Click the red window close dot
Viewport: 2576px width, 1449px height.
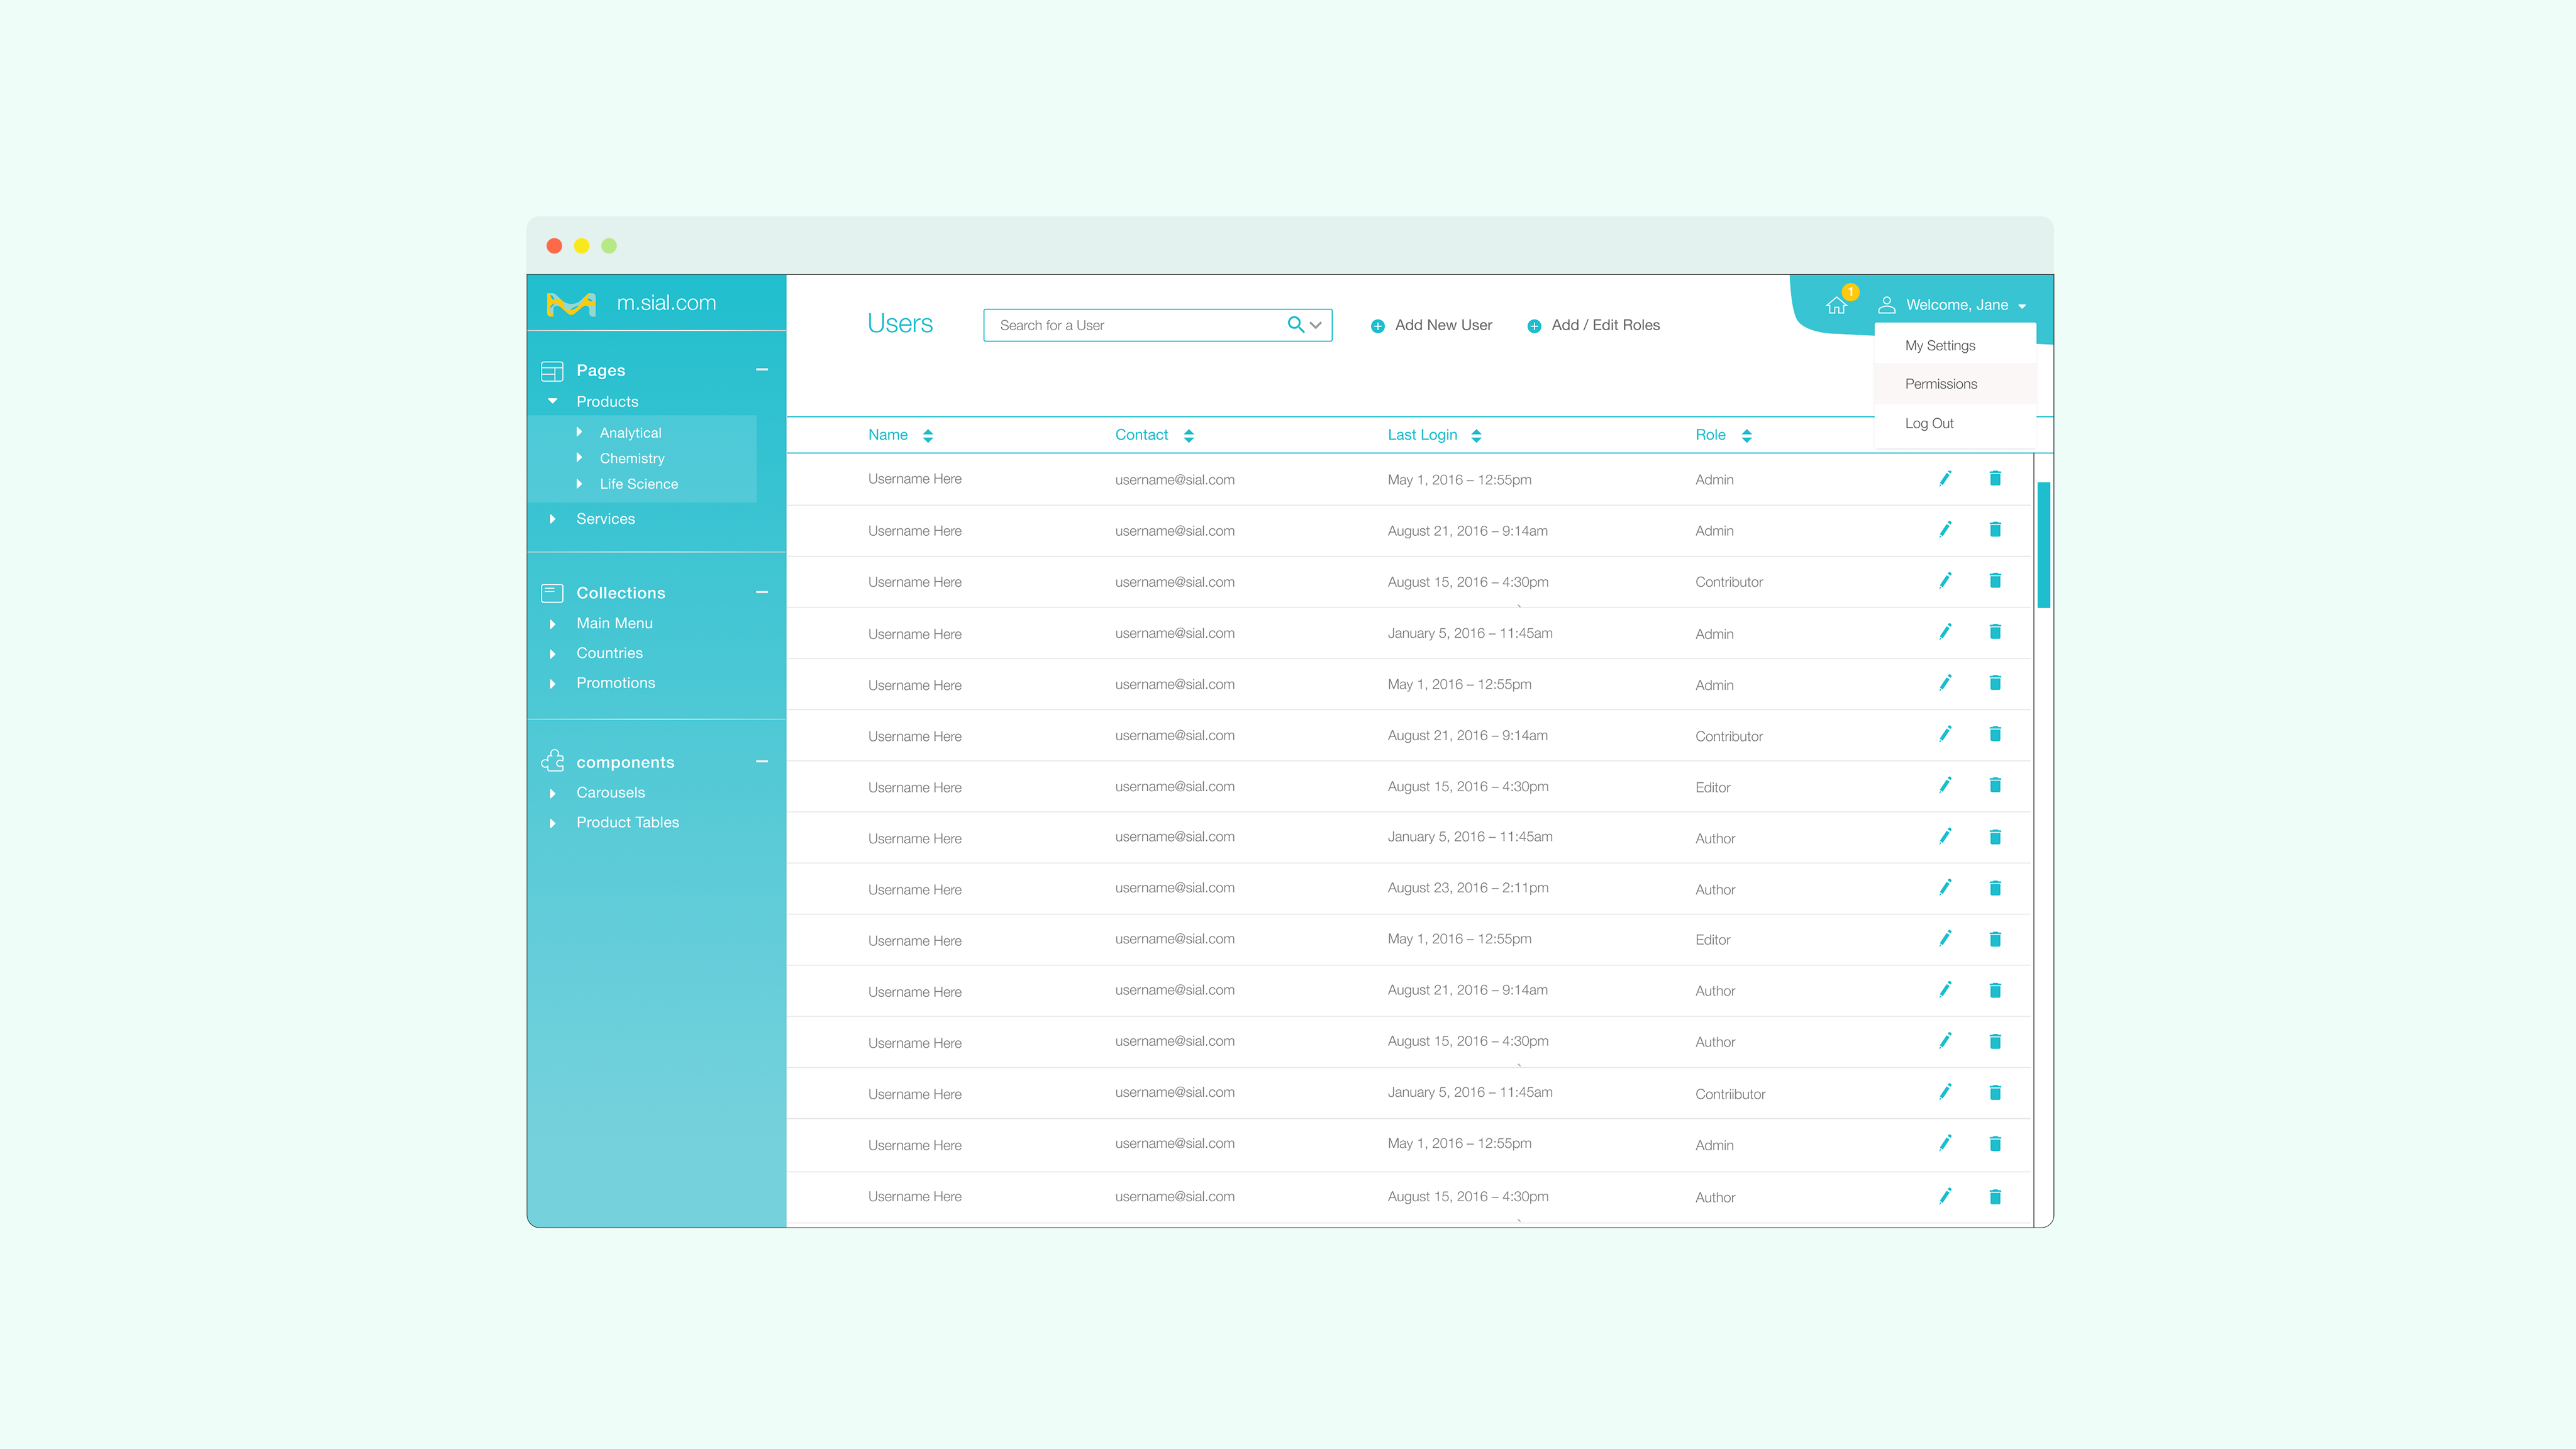point(554,246)
